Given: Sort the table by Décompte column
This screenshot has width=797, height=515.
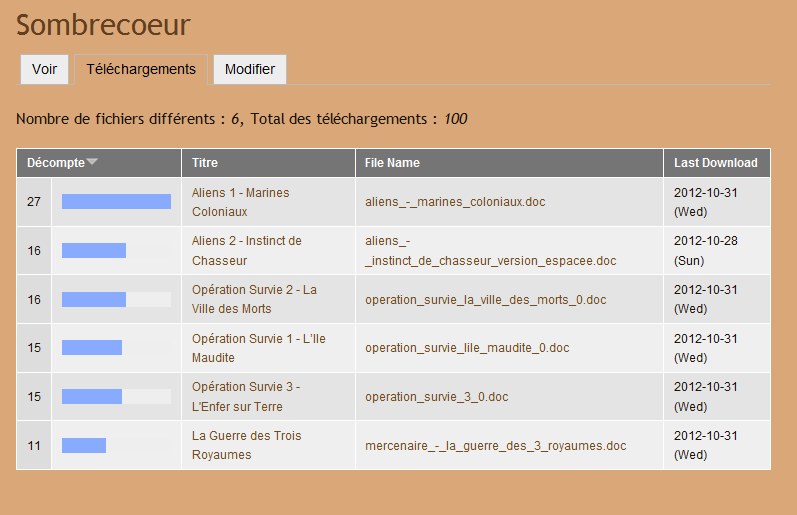Looking at the screenshot, I should [x=56, y=162].
